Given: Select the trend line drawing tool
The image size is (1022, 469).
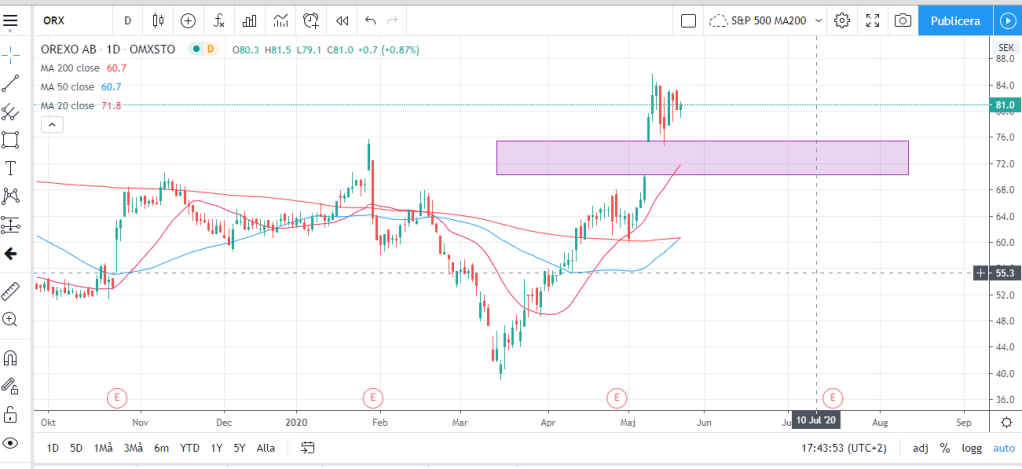Looking at the screenshot, I should point(11,83).
